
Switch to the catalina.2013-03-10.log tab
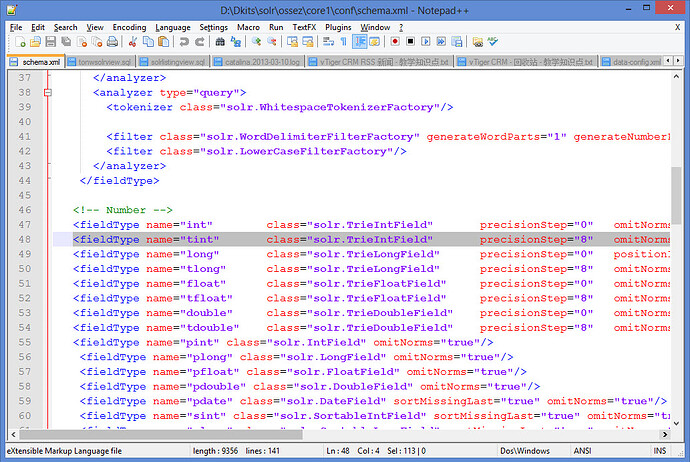258,62
